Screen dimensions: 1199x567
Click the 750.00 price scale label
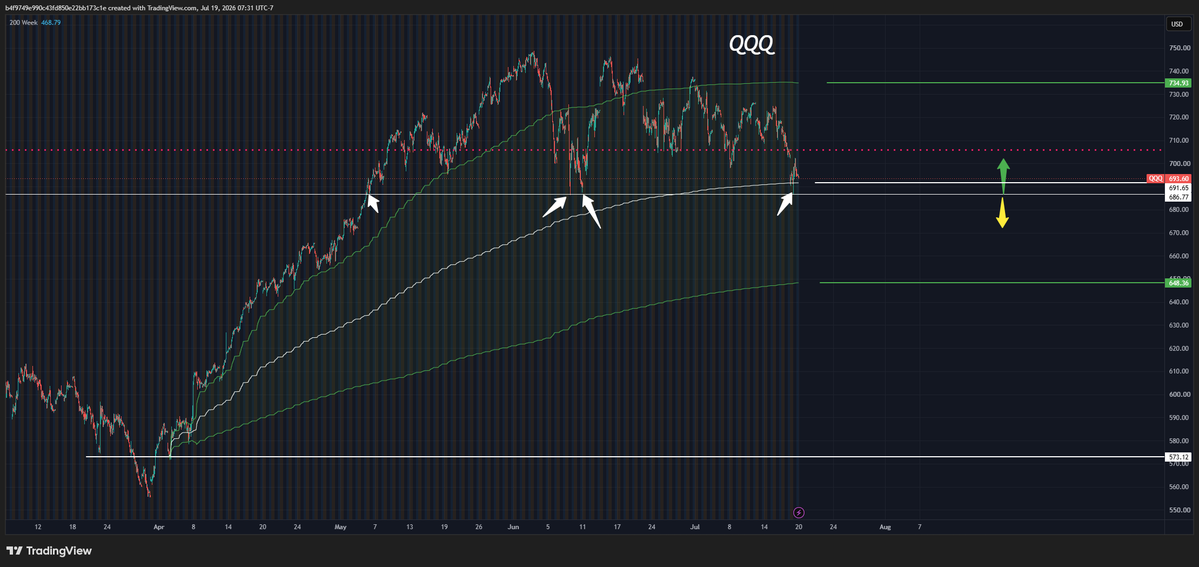coord(1178,48)
